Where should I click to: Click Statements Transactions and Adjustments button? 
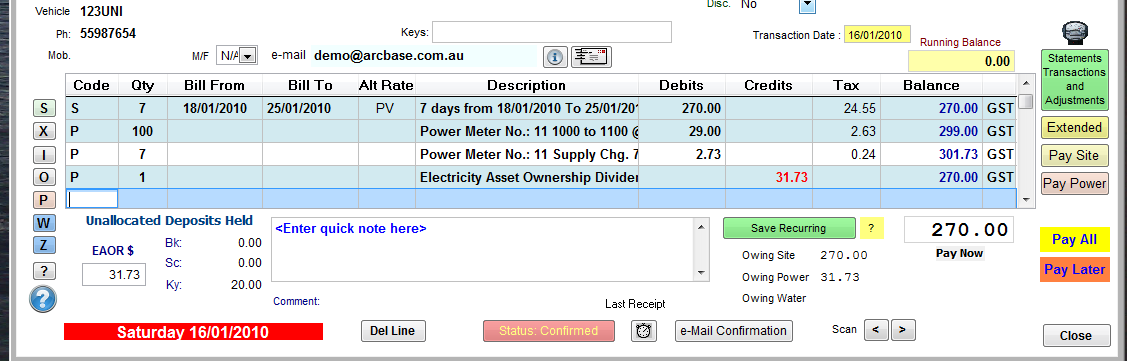1074,80
